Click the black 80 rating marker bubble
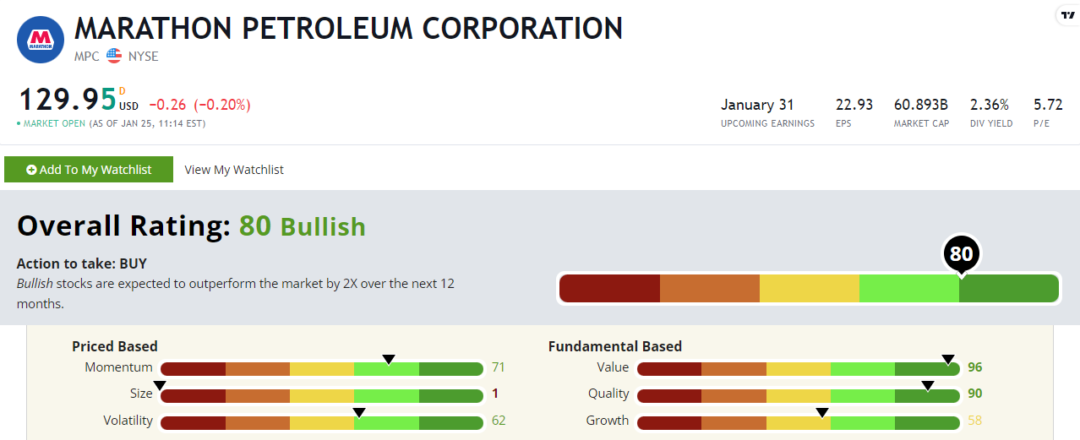1080x440 pixels. (x=960, y=254)
